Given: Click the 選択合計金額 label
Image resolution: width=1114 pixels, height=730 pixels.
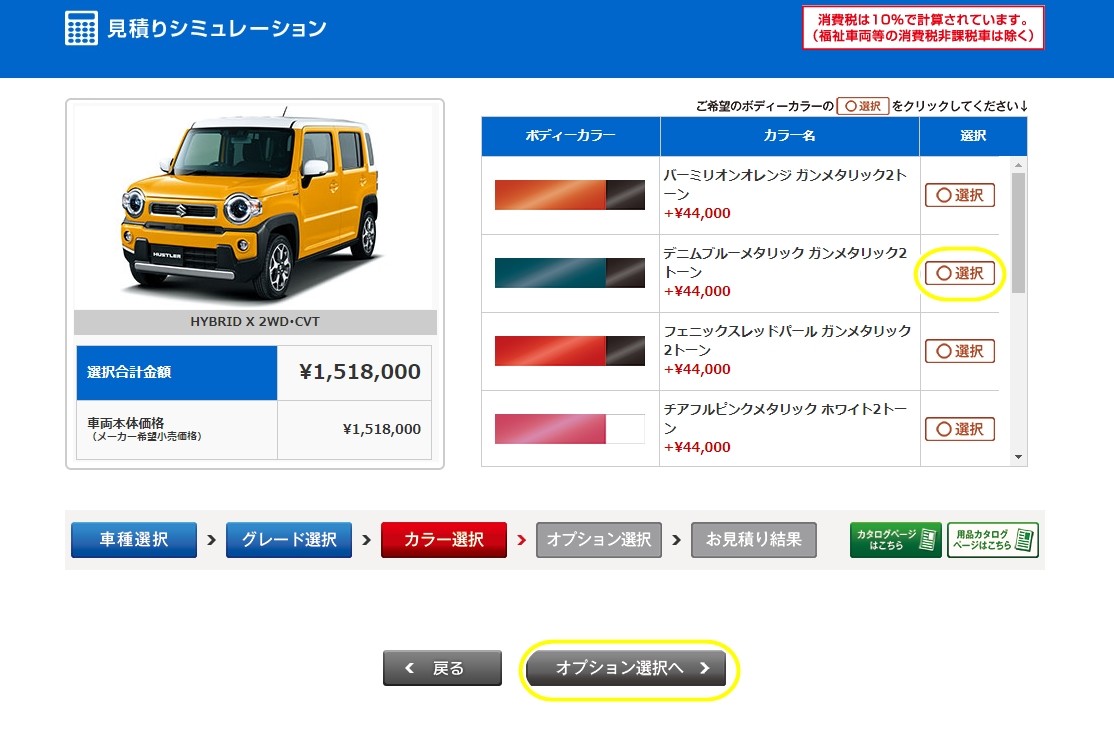Looking at the screenshot, I should 129,372.
